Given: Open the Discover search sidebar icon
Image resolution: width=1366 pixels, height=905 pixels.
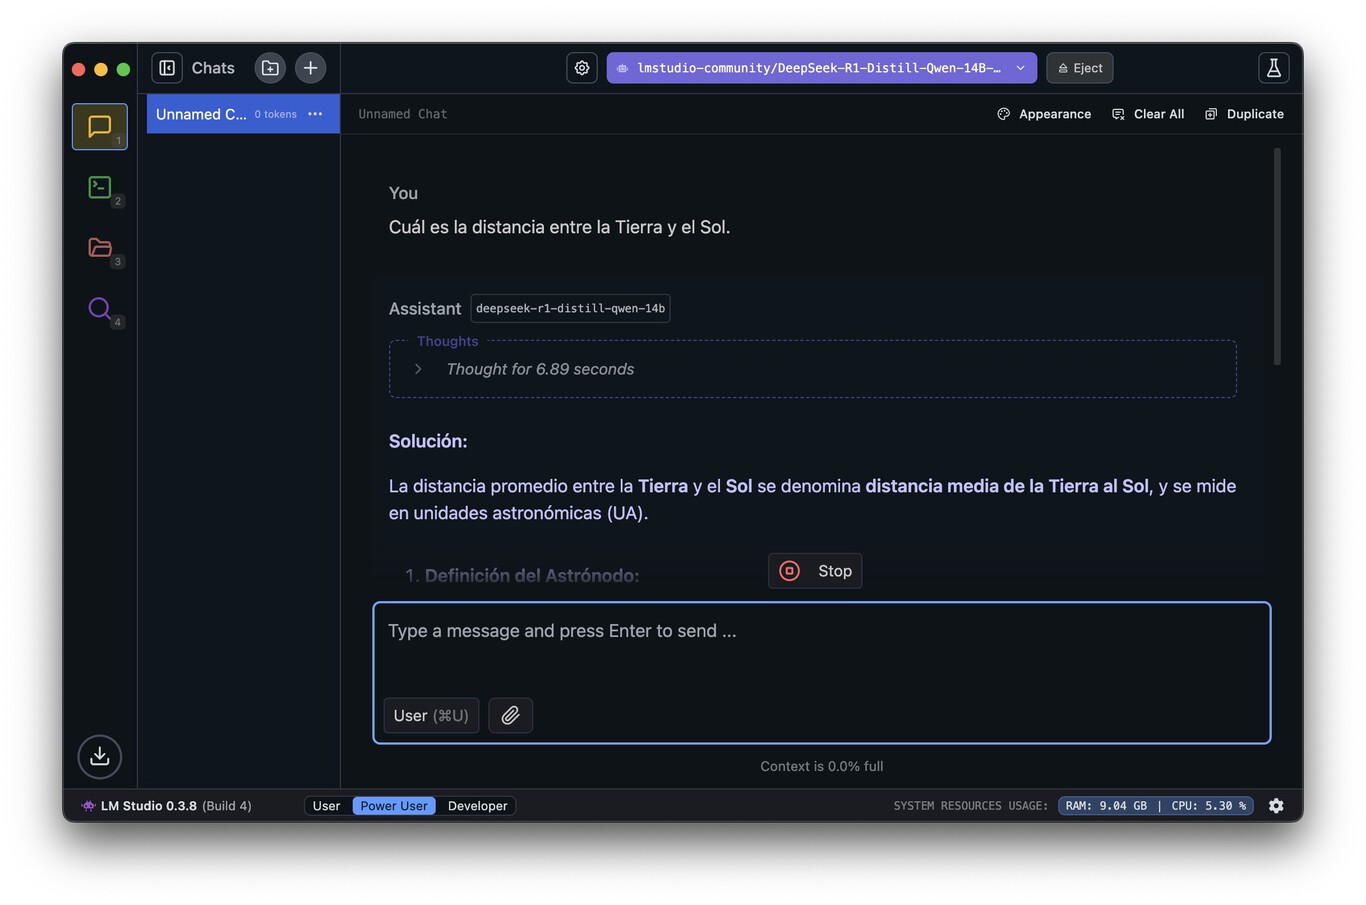Looking at the screenshot, I should 99,309.
